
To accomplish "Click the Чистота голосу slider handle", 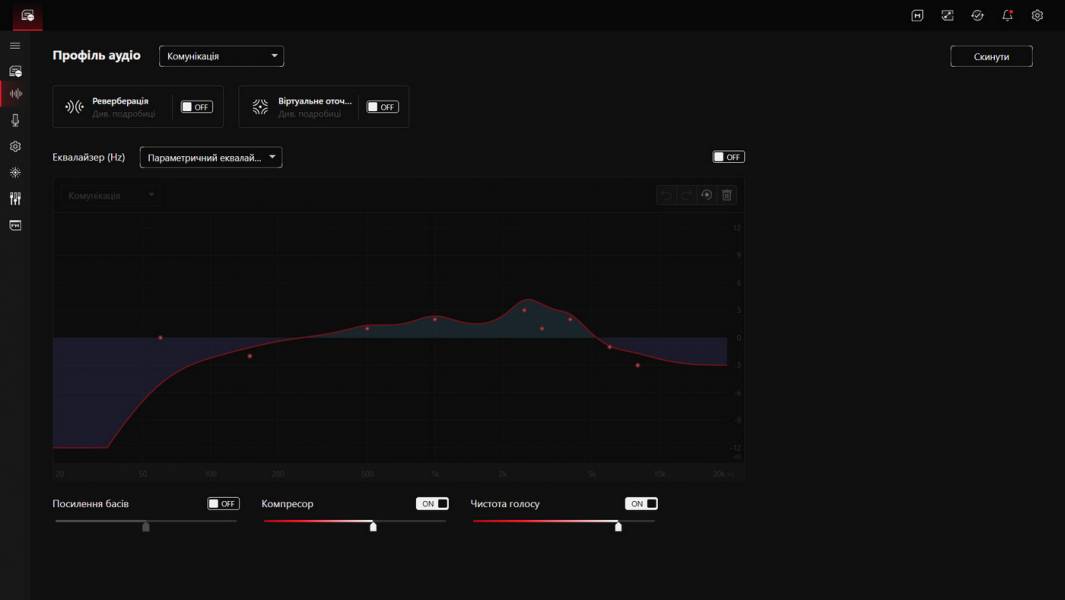I will click(x=618, y=526).
